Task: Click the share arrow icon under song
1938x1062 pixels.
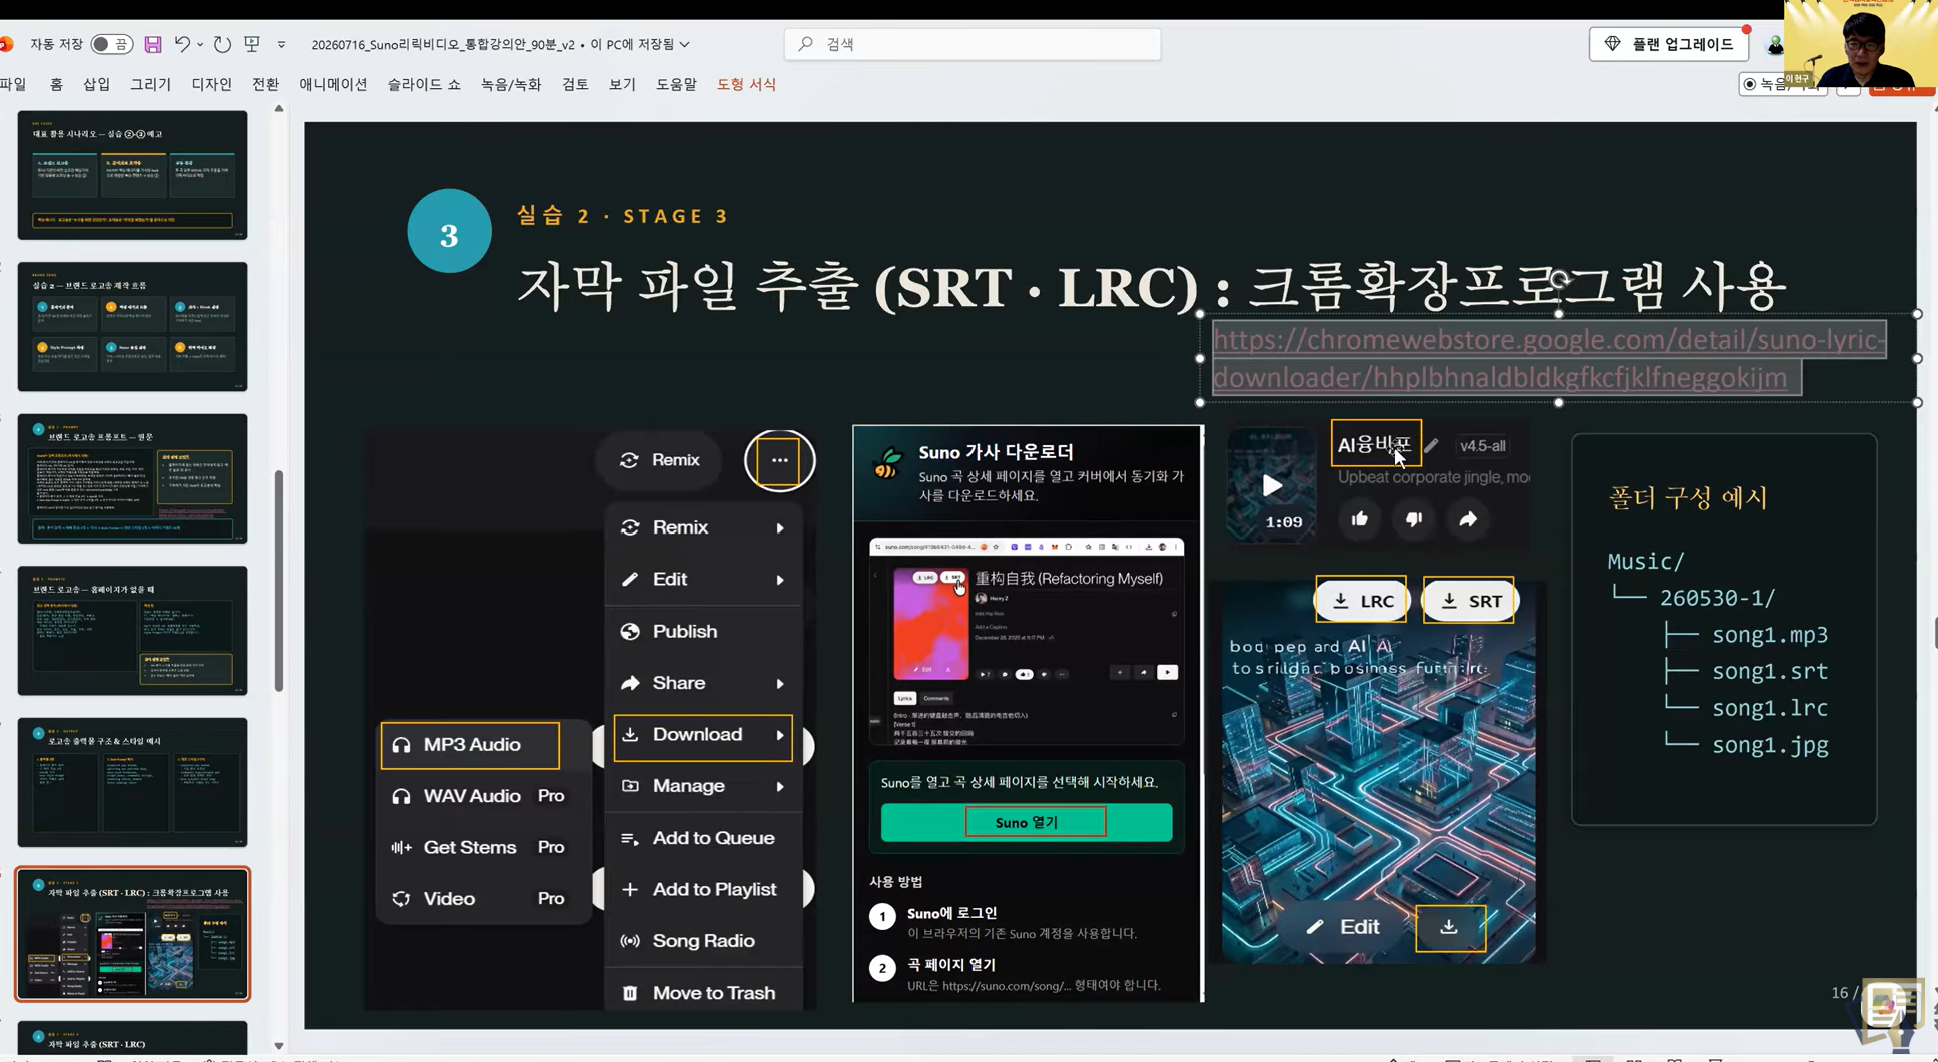Action: pyautogui.click(x=1467, y=519)
